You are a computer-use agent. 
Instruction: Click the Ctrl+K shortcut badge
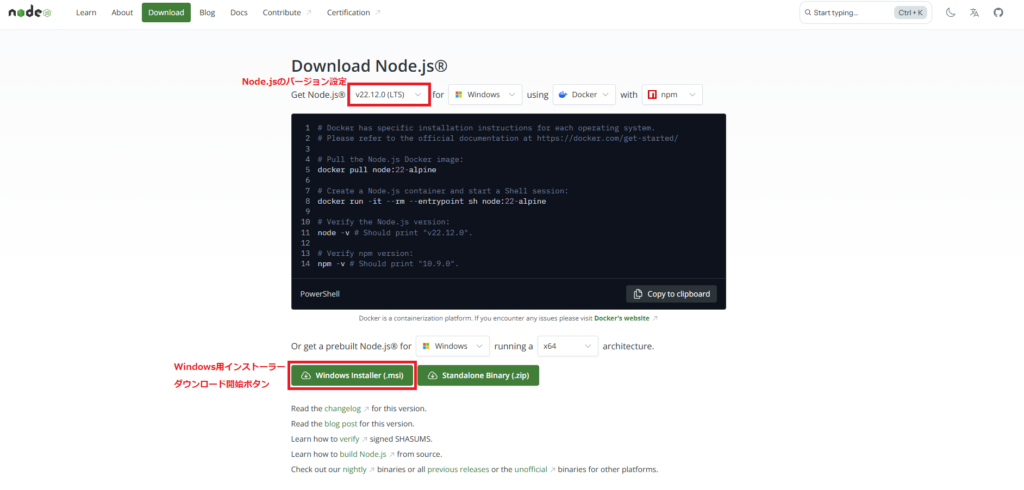point(910,12)
